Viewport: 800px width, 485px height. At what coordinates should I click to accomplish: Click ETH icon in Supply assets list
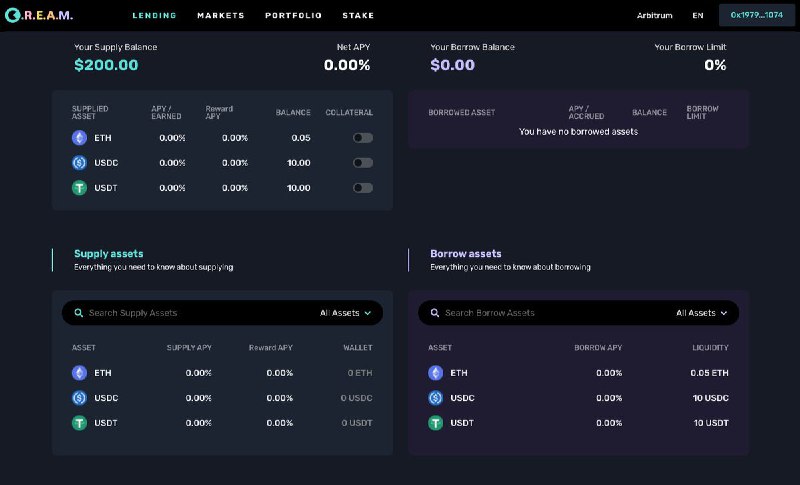[x=79, y=373]
